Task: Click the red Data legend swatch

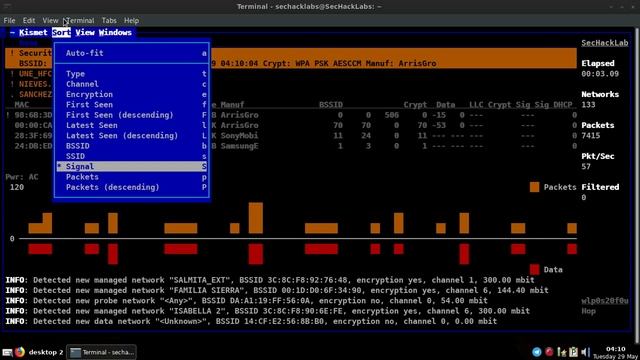Action: 534,269
